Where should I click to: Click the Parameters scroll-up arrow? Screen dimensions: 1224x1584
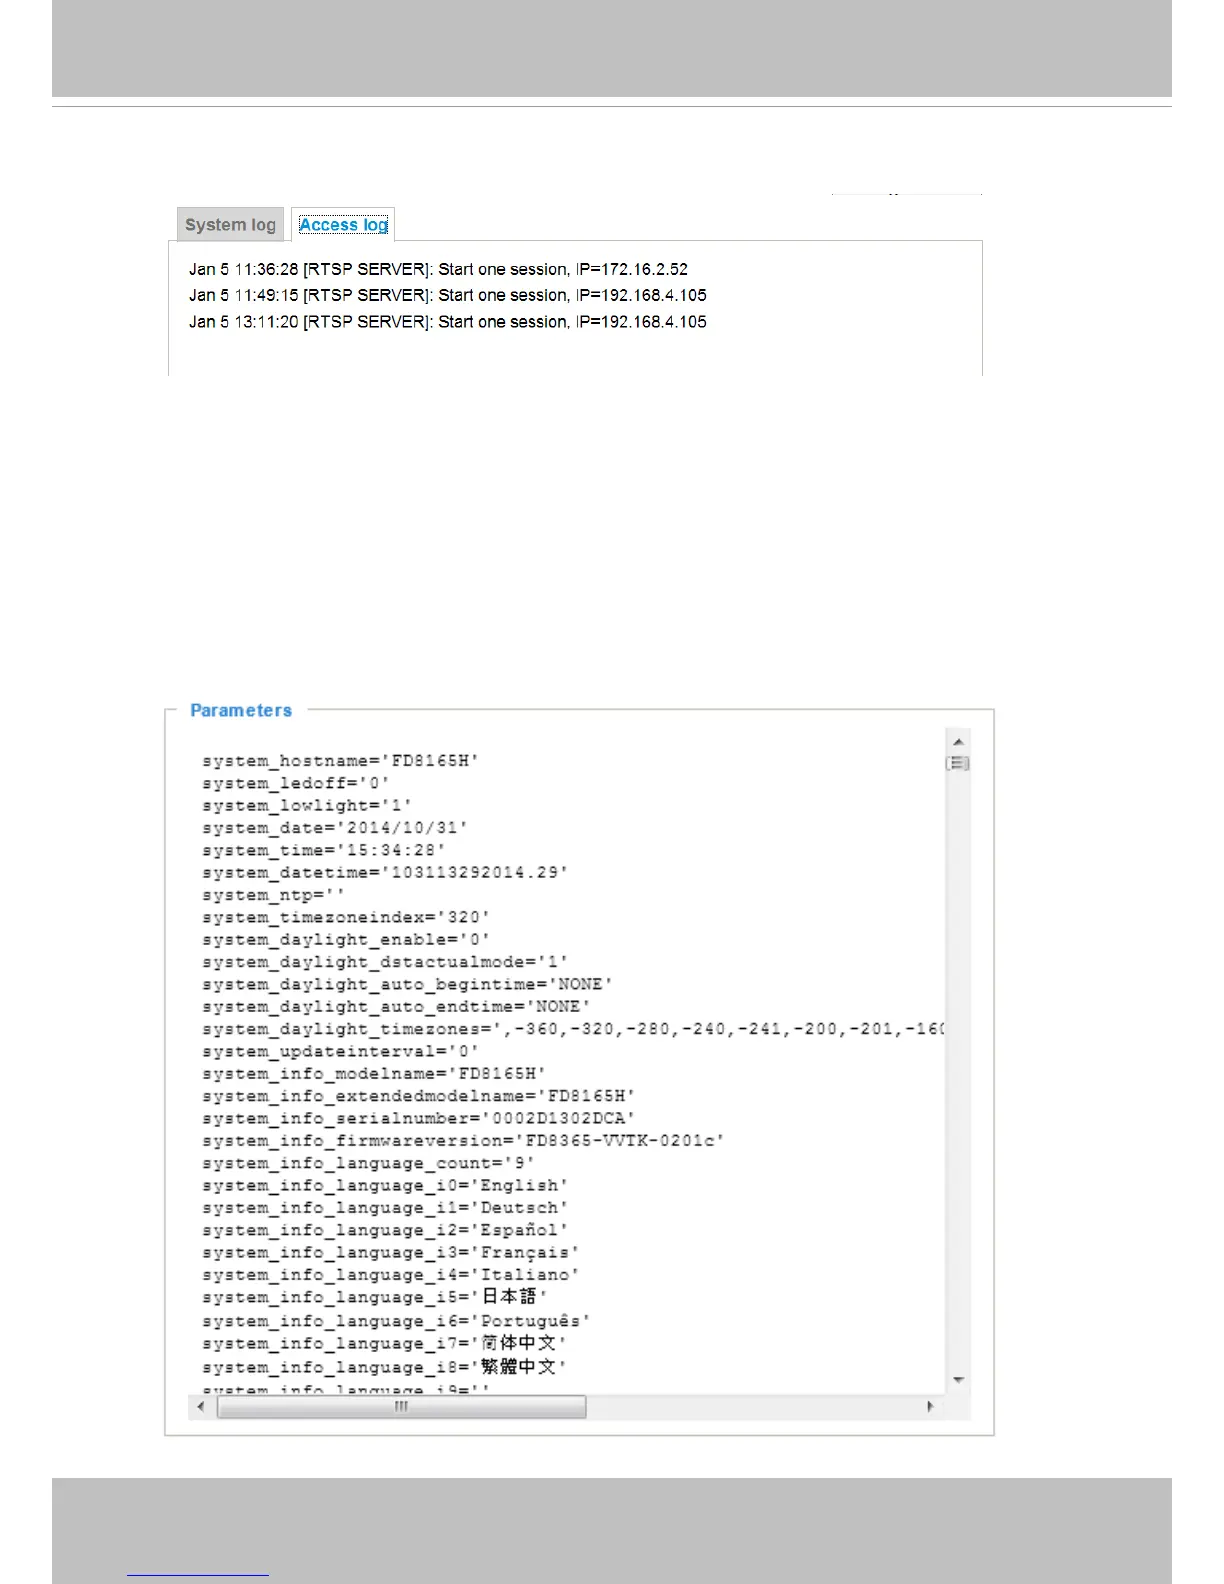[x=958, y=741]
